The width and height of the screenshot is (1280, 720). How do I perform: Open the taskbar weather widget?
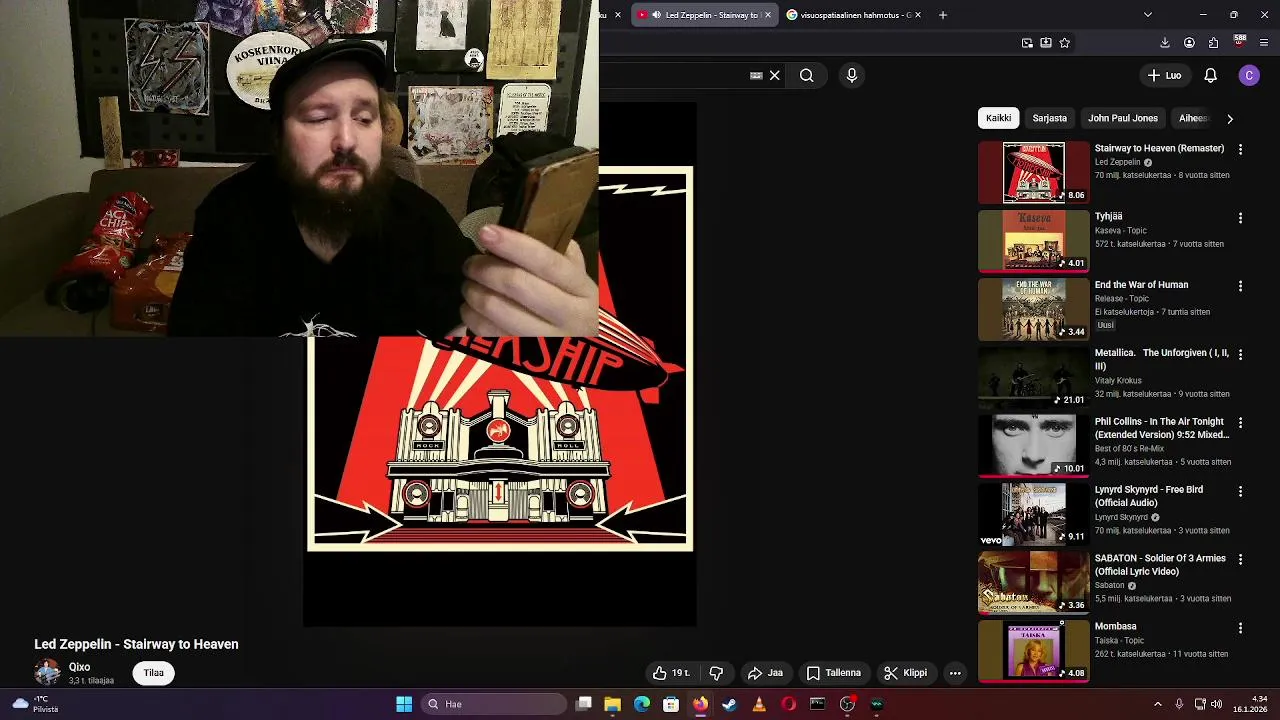coord(35,704)
